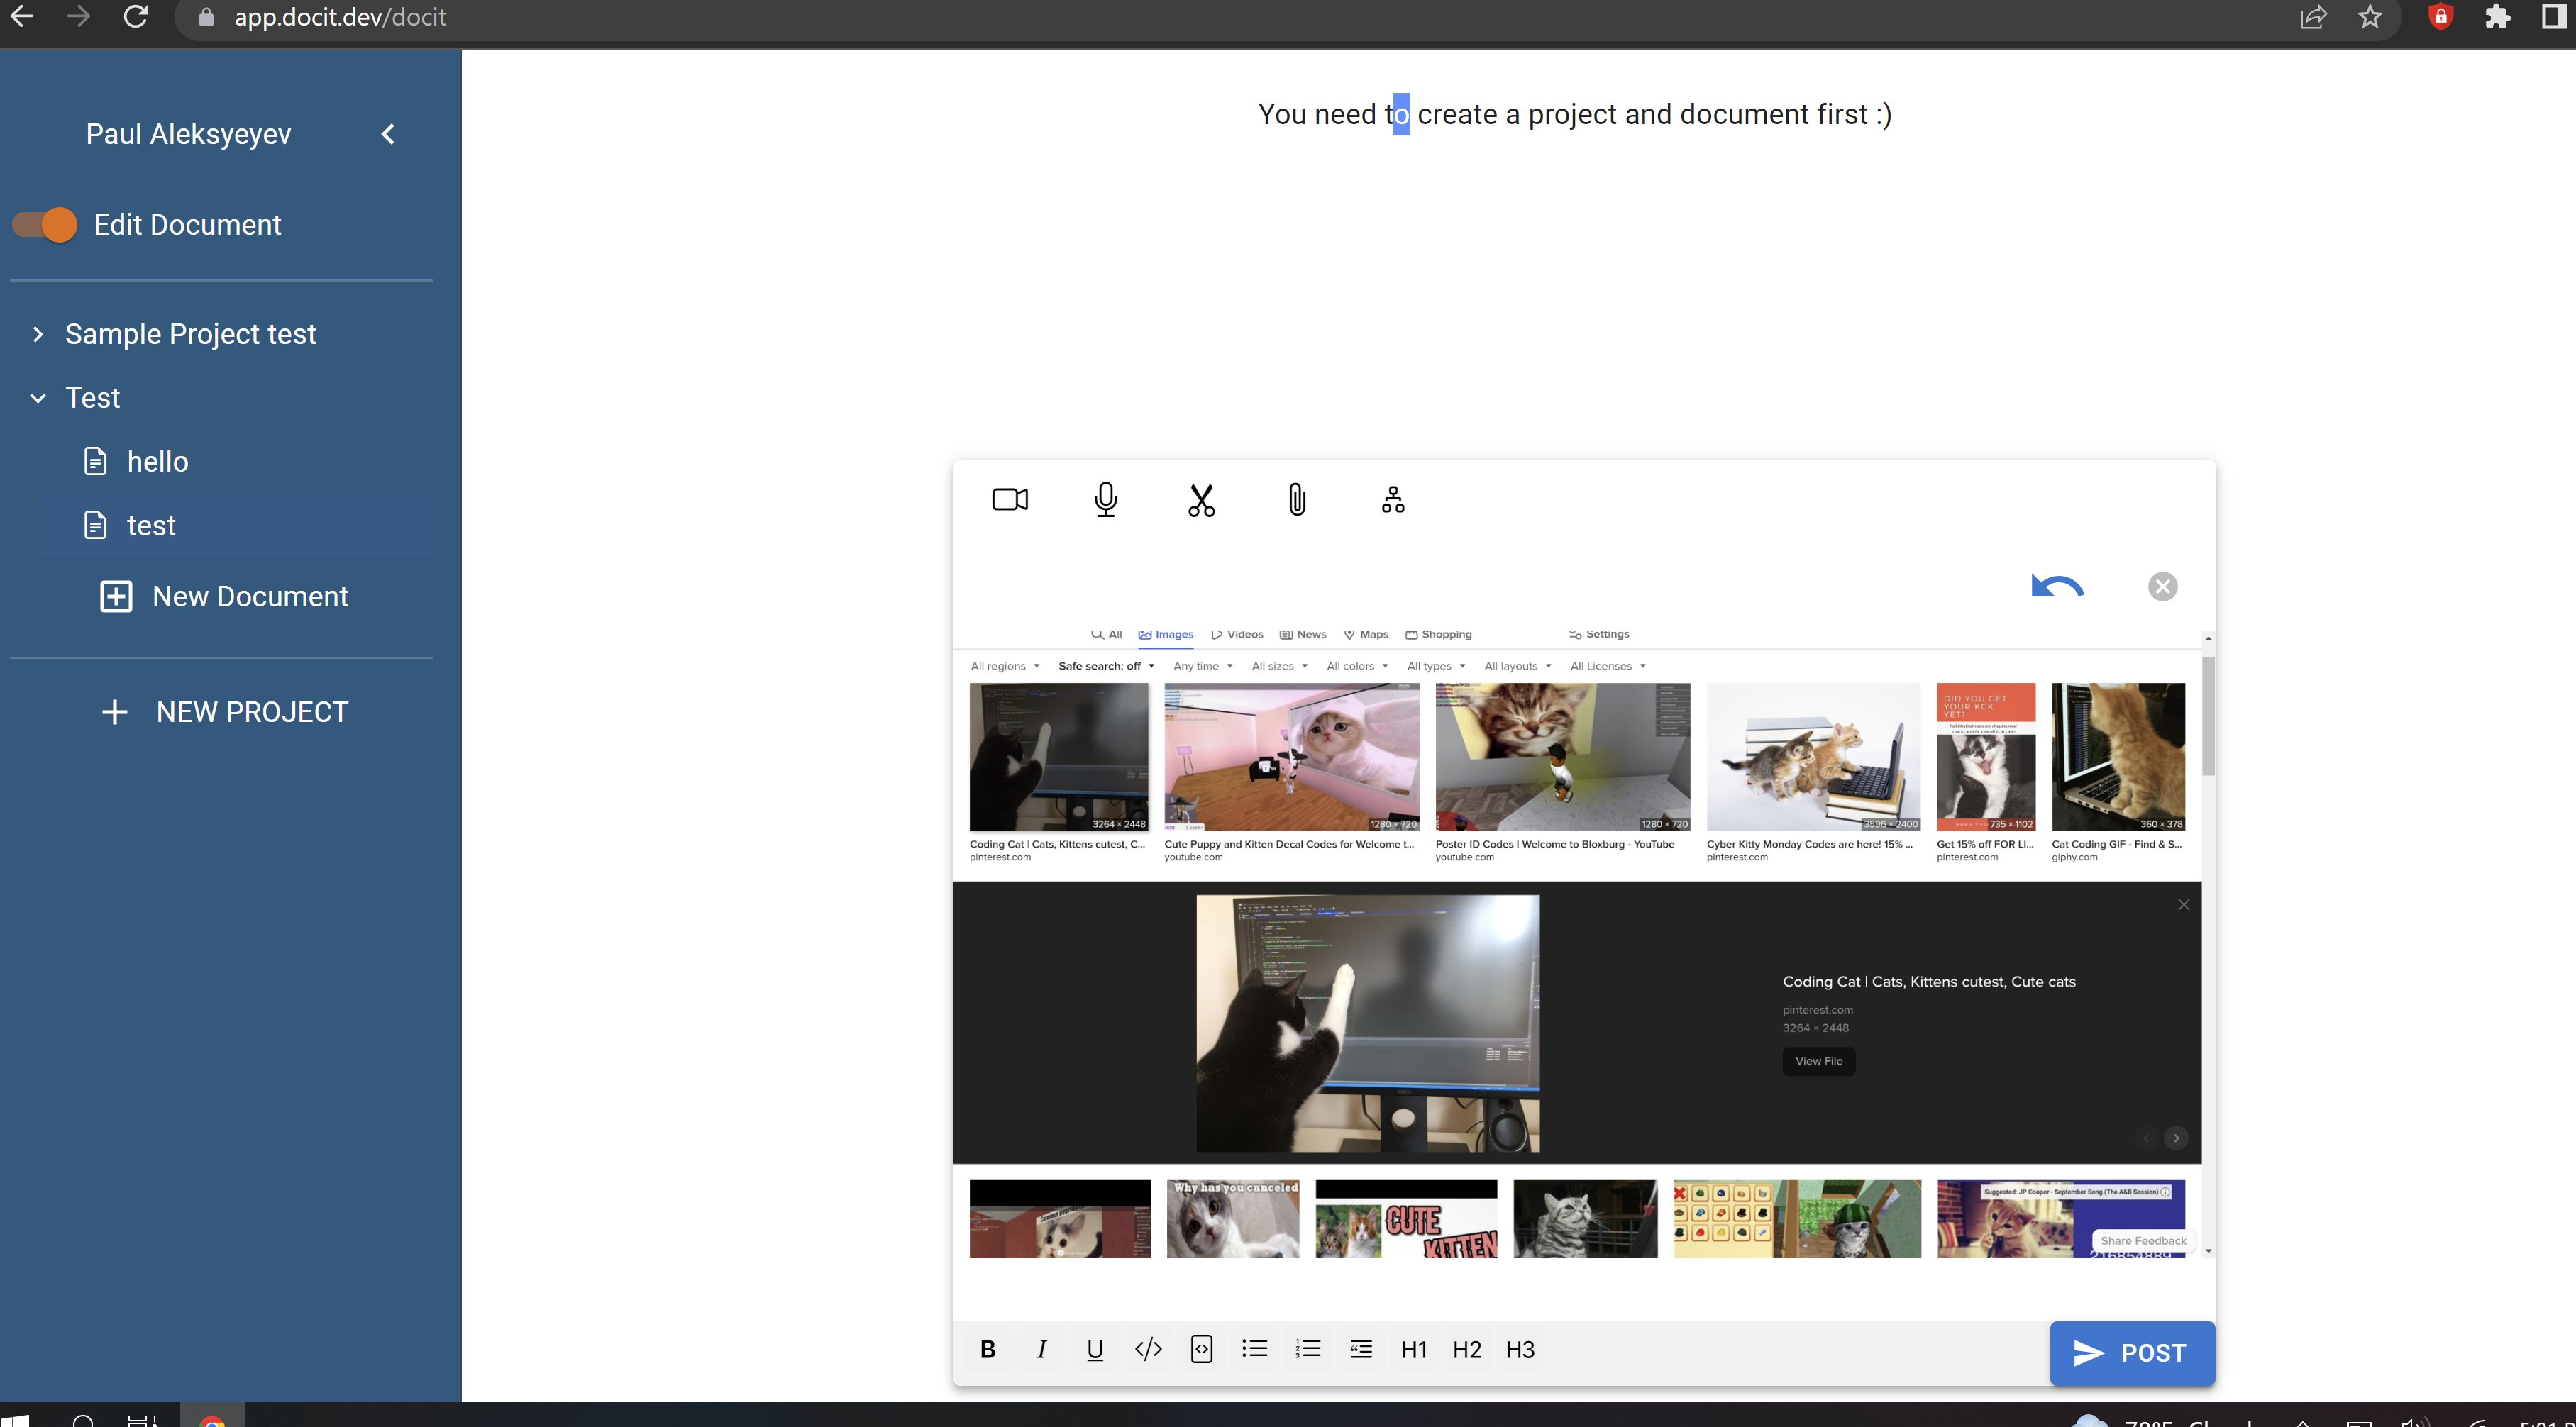Viewport: 2576px width, 1427px height.
Task: Go to next image with right arrow
Action: [x=2176, y=1138]
